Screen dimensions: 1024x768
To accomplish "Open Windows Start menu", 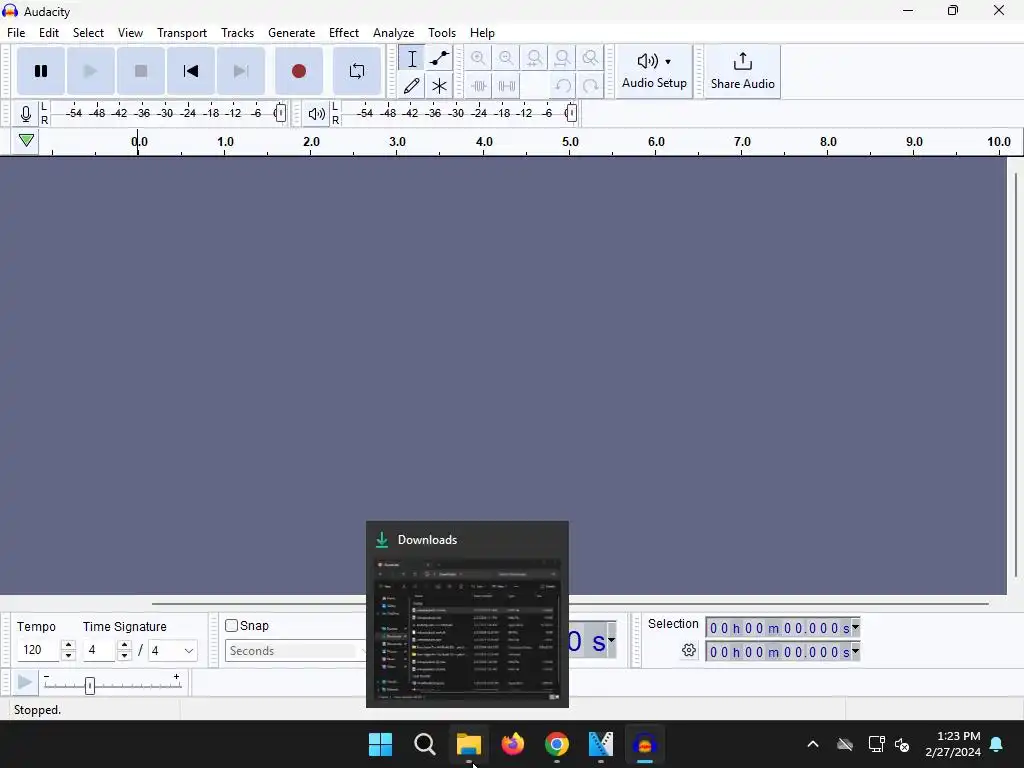I will [380, 744].
